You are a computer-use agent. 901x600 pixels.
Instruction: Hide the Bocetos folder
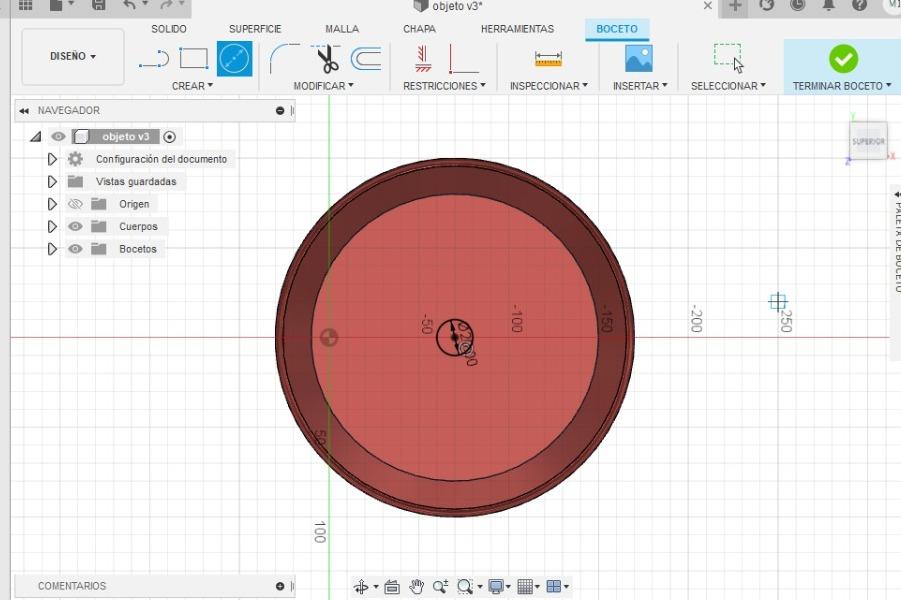point(75,249)
